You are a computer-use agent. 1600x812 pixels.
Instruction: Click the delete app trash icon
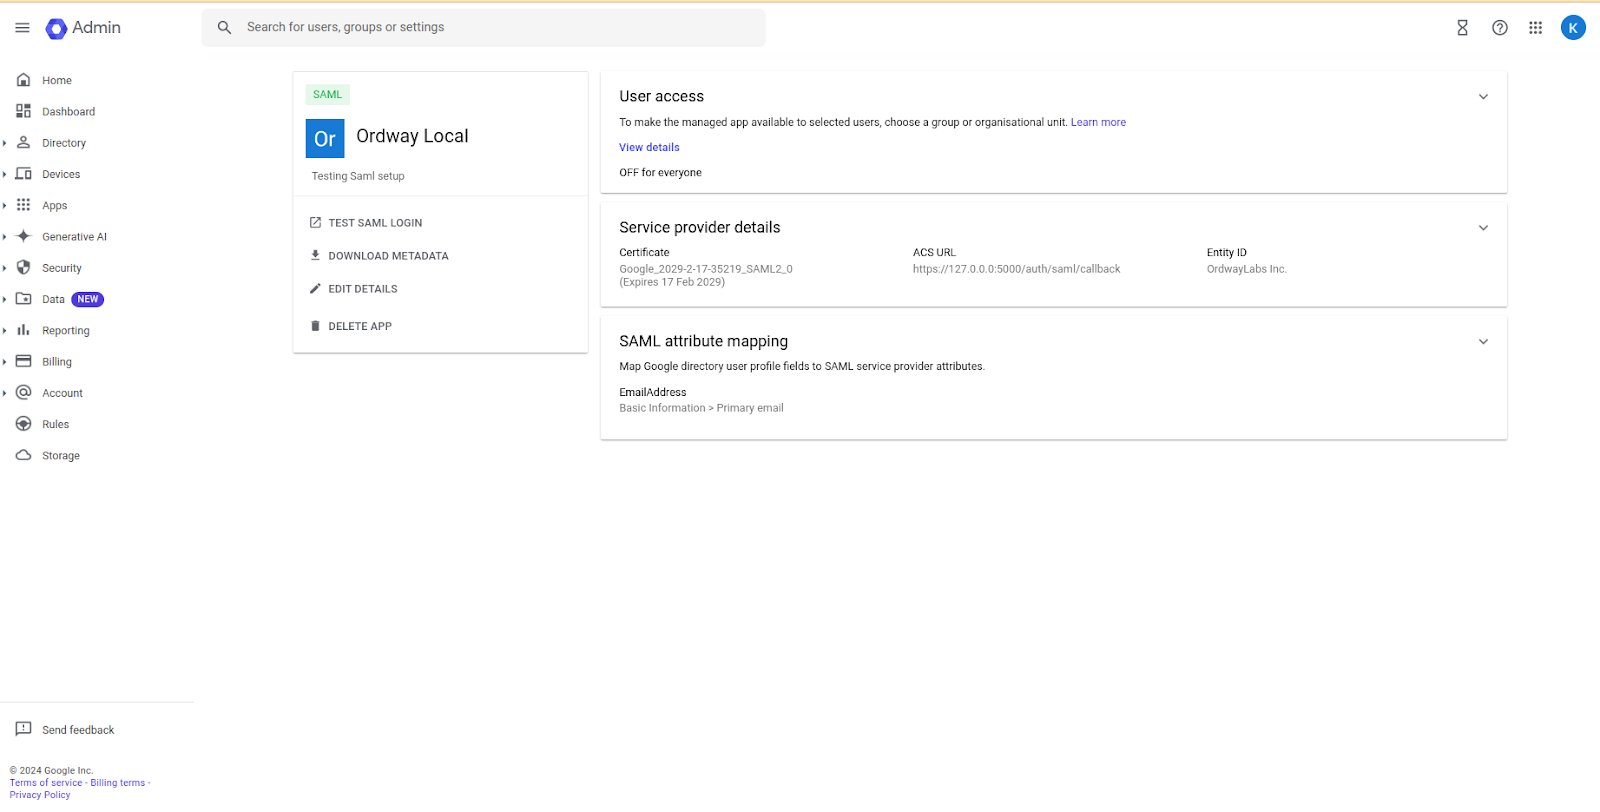point(315,326)
